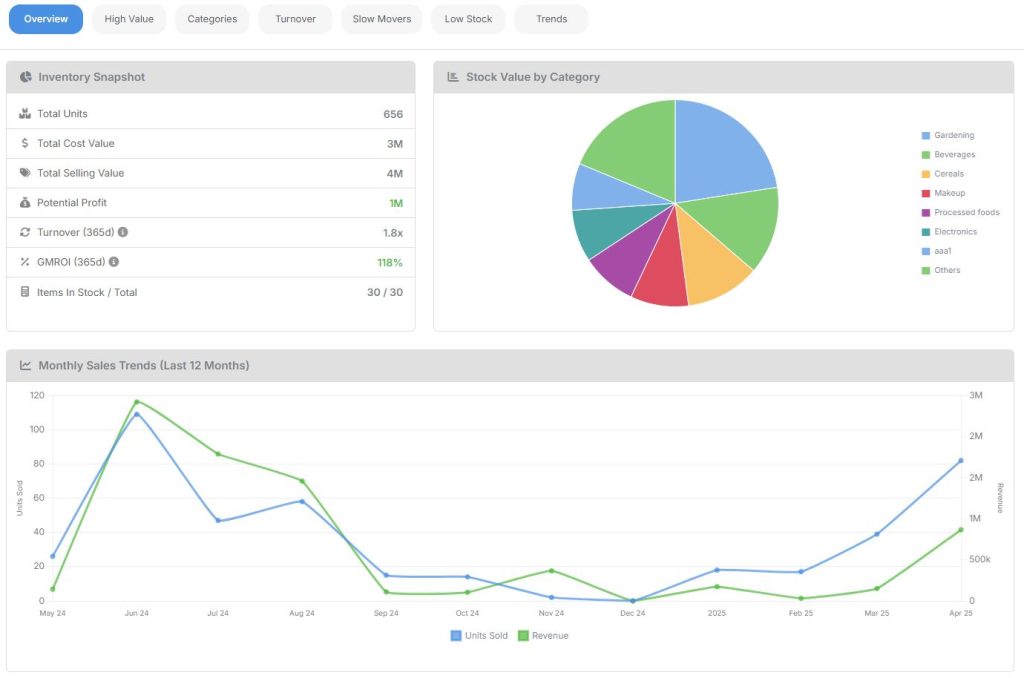Click the line chart icon beside Monthly Sales Trends

pyautogui.click(x=26, y=365)
